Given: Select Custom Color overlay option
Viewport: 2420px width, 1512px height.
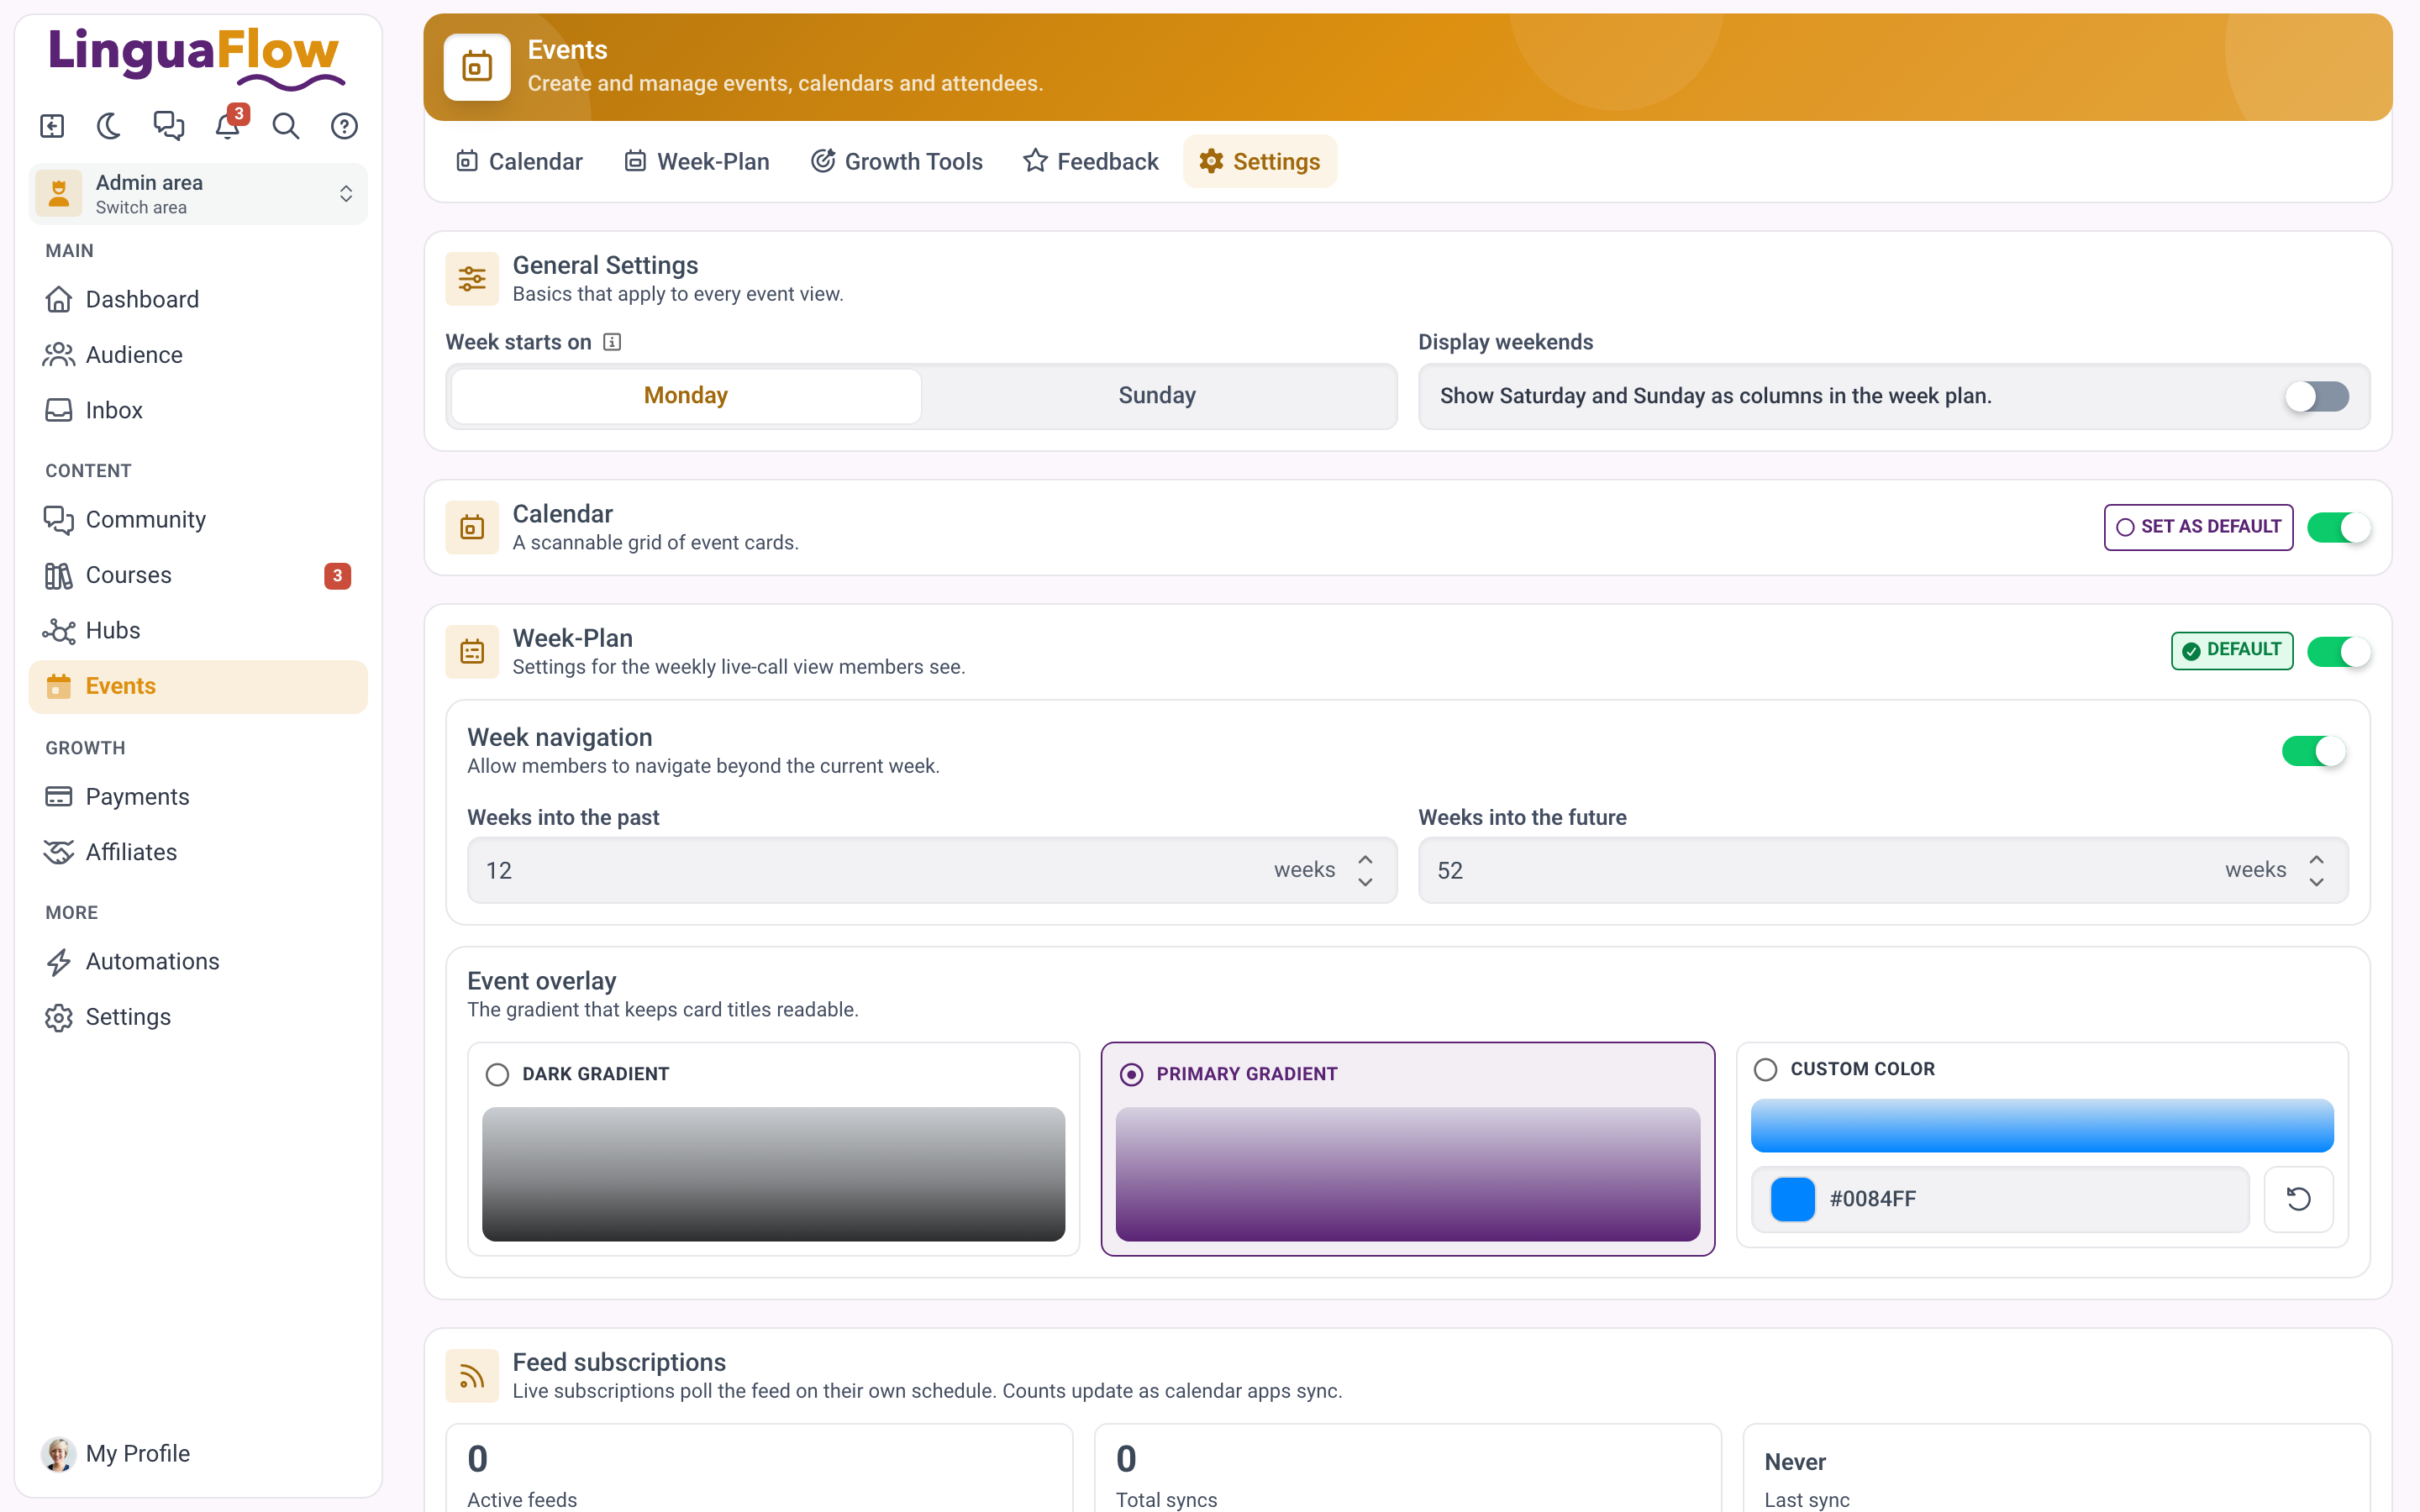Looking at the screenshot, I should pyautogui.click(x=1766, y=1069).
